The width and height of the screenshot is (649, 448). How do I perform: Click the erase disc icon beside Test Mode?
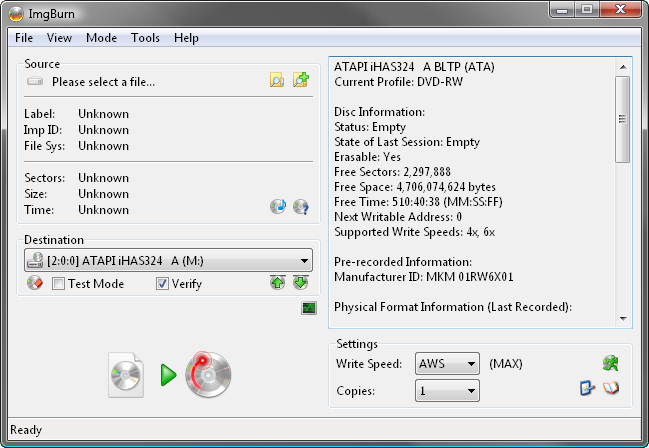[x=35, y=283]
